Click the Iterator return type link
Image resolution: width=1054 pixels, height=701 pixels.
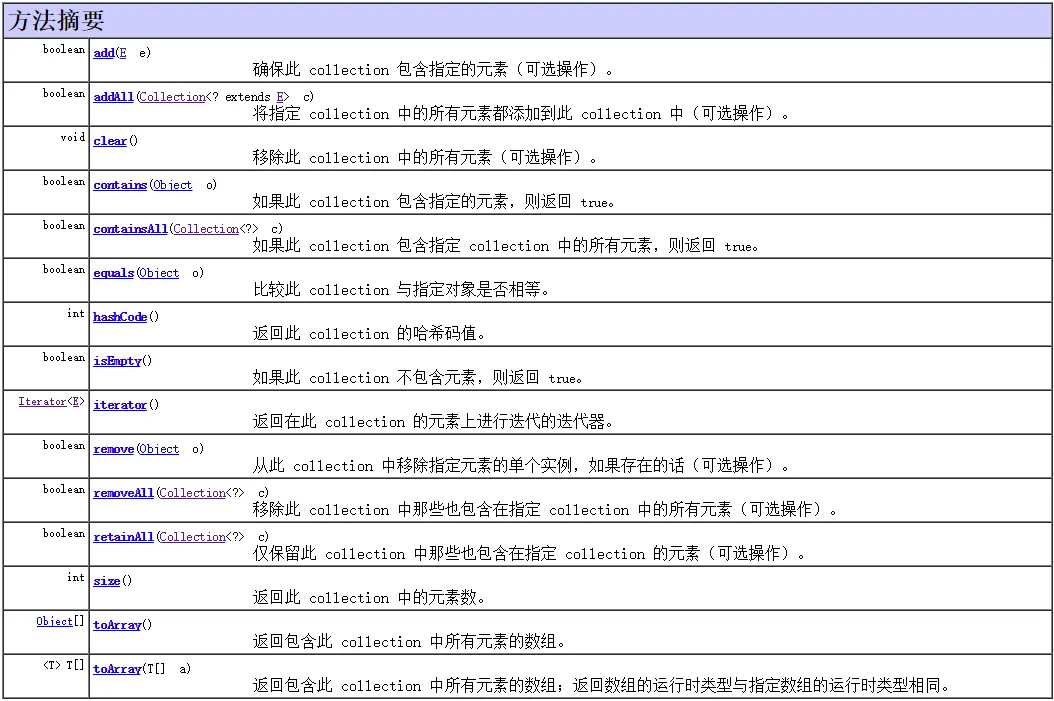42,402
